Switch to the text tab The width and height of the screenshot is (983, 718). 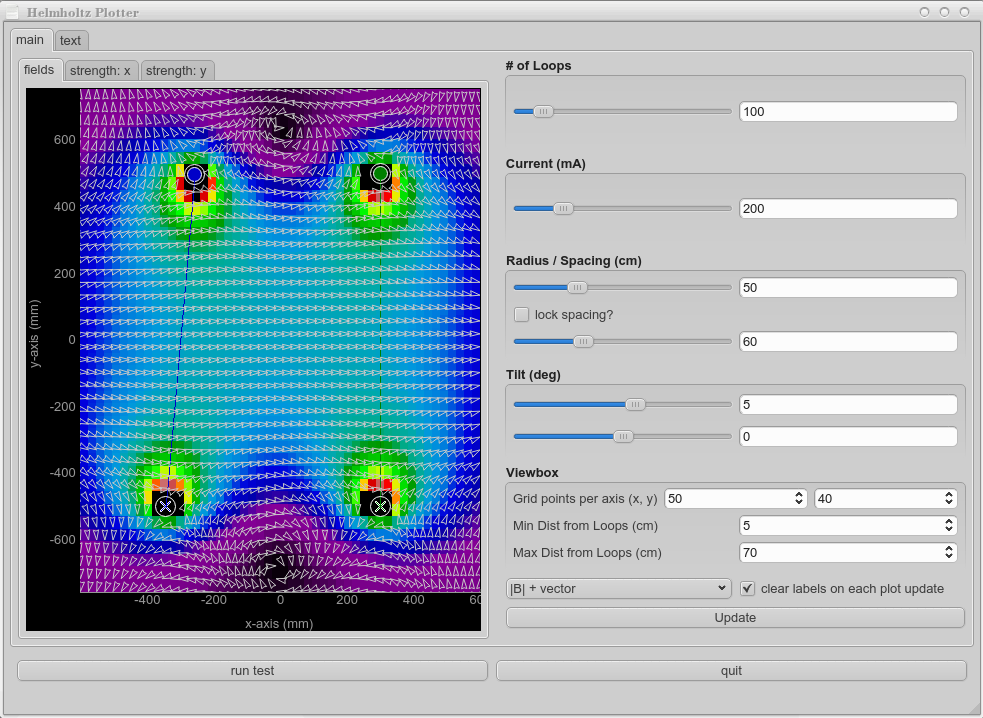coord(70,40)
